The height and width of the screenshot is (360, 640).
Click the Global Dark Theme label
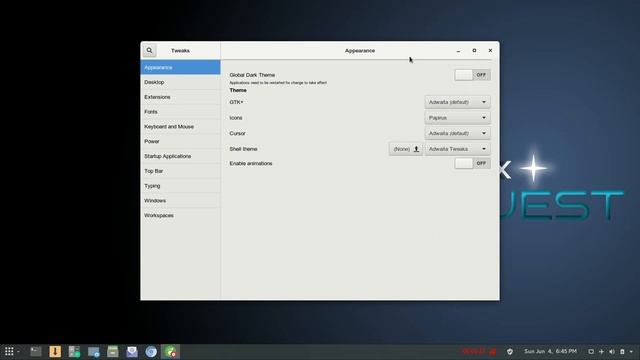[x=252, y=75]
